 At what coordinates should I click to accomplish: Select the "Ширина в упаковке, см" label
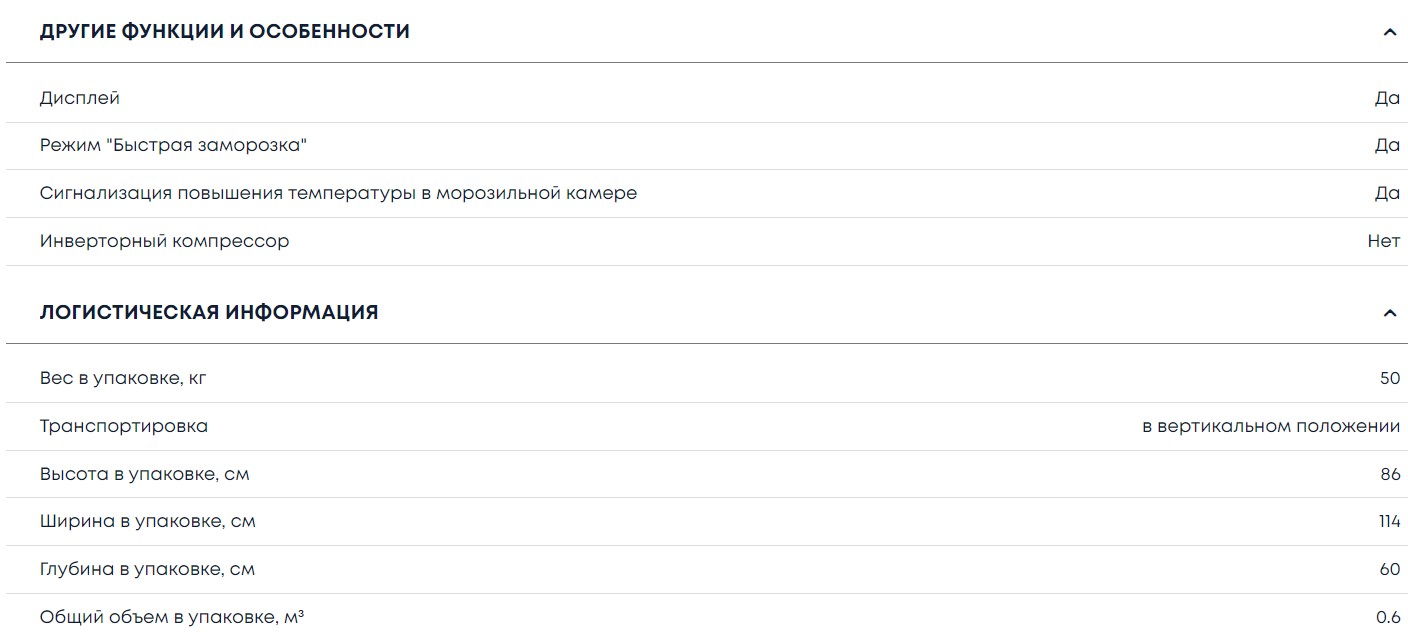(x=147, y=521)
